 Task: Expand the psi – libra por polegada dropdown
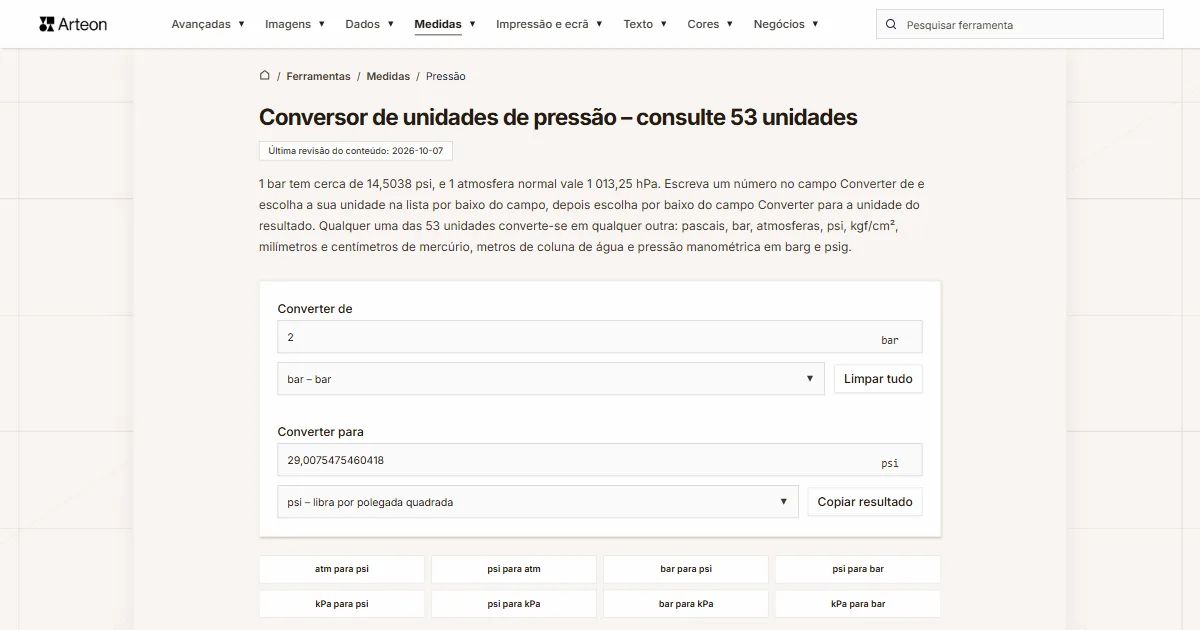(538, 502)
